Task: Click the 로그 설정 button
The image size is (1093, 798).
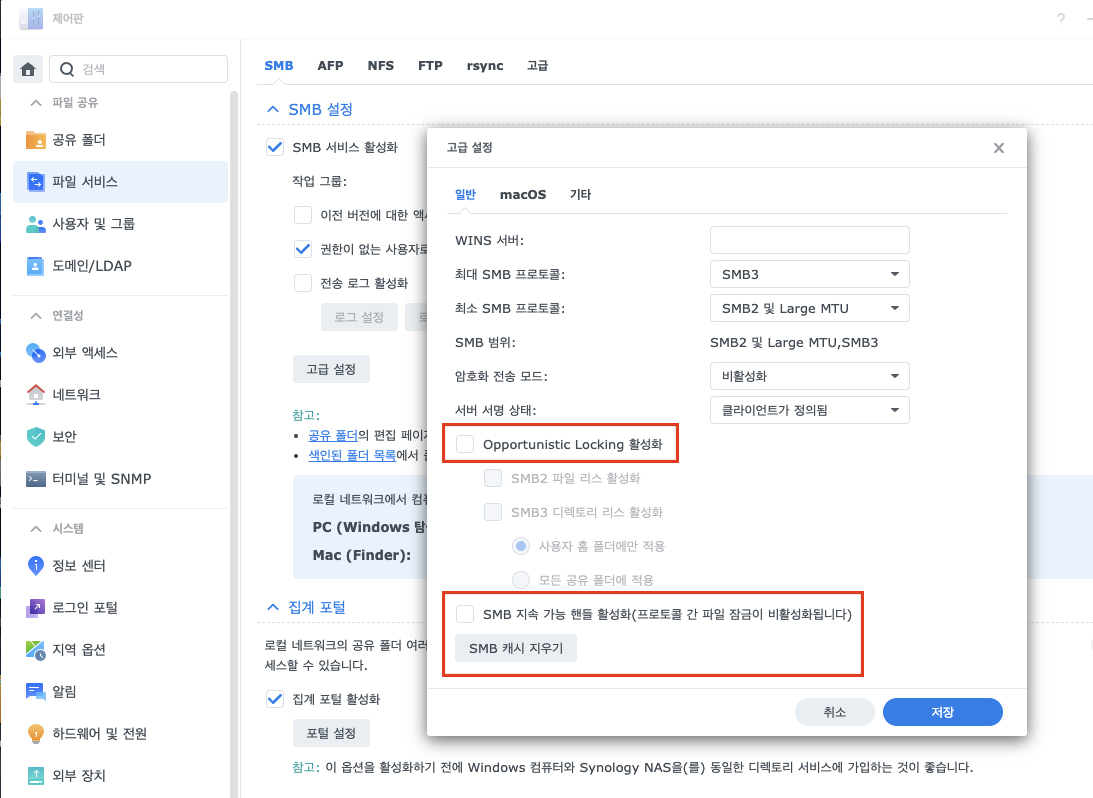Action: pos(359,317)
